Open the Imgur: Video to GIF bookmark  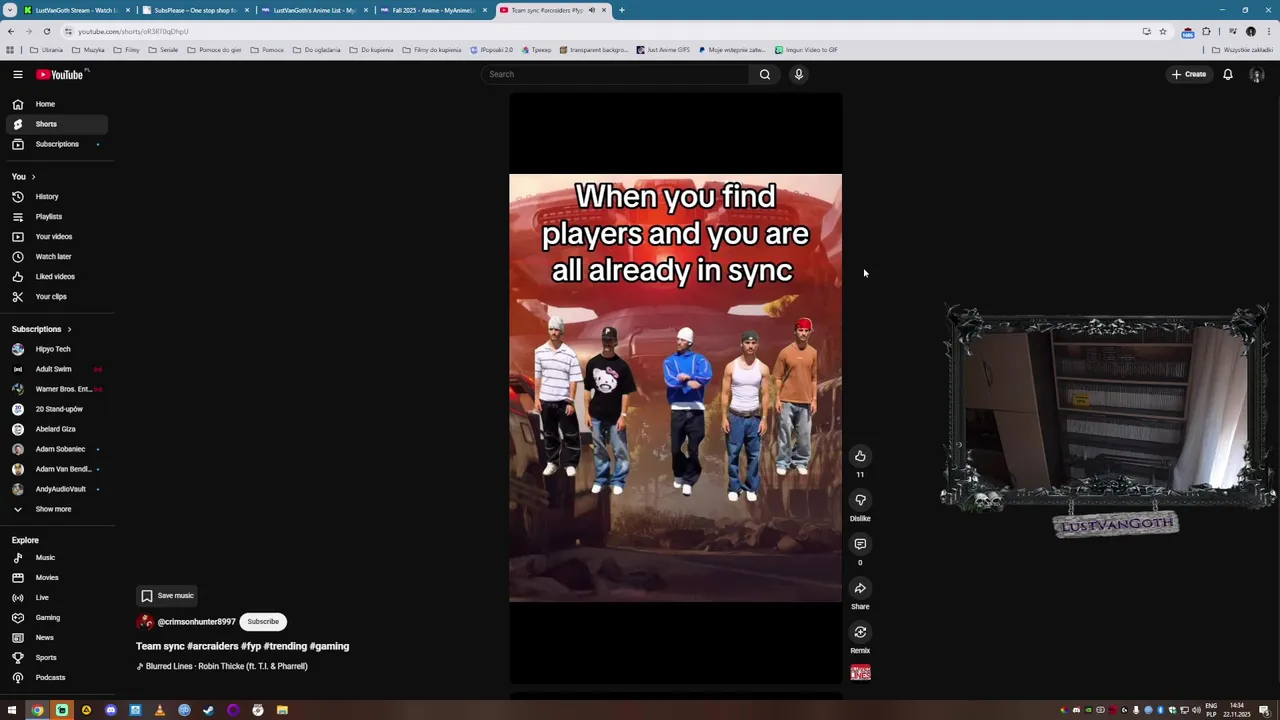click(x=805, y=50)
